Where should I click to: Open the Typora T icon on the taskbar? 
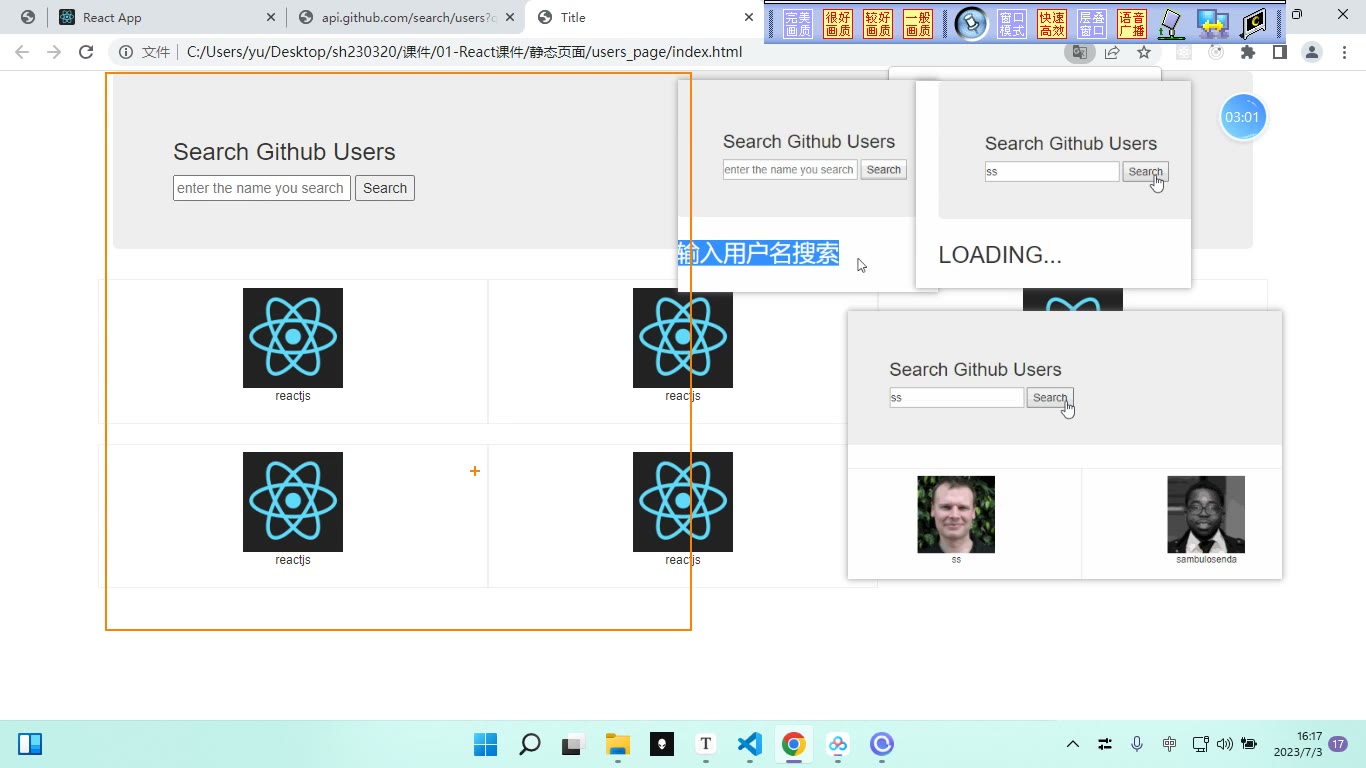click(706, 744)
